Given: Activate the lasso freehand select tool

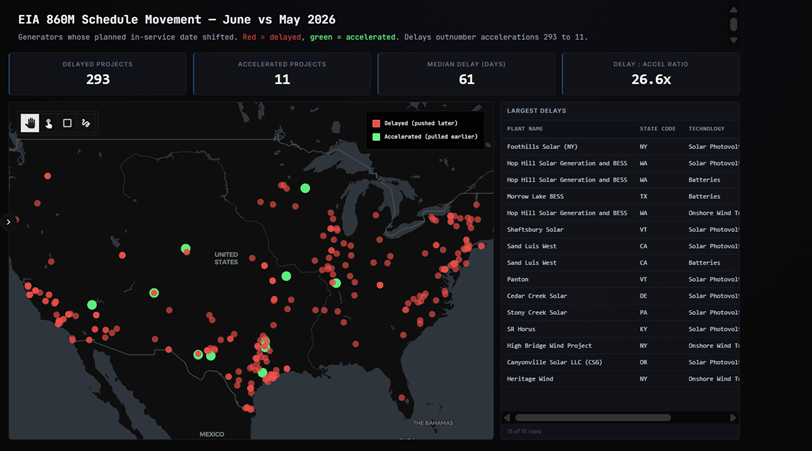Looking at the screenshot, I should click(x=86, y=123).
